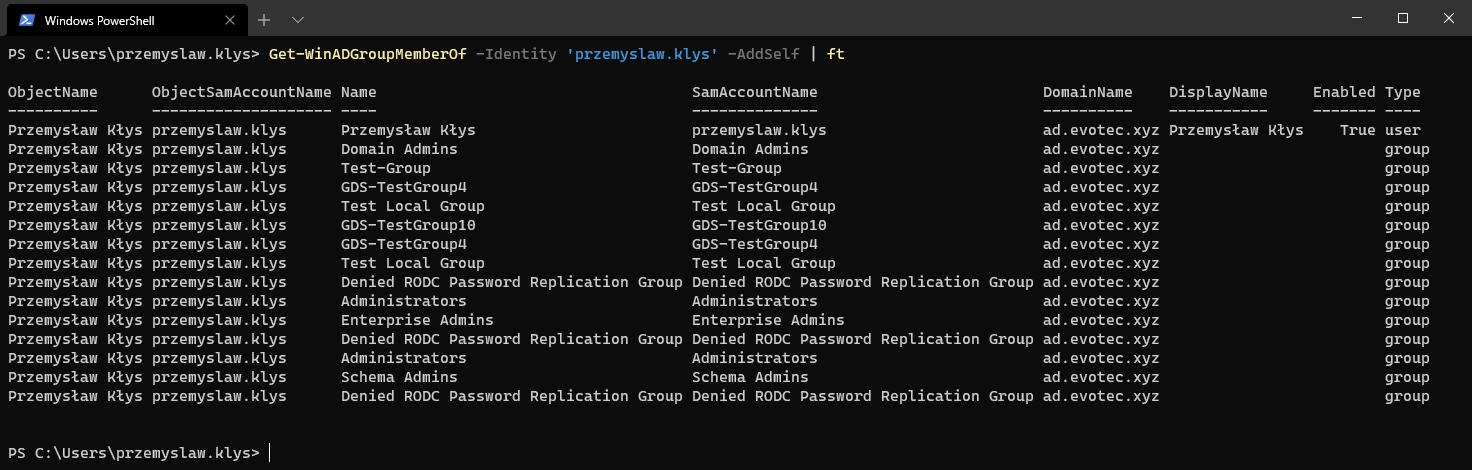
Task: Click Schema Admins in the Name column
Action: coord(399,377)
